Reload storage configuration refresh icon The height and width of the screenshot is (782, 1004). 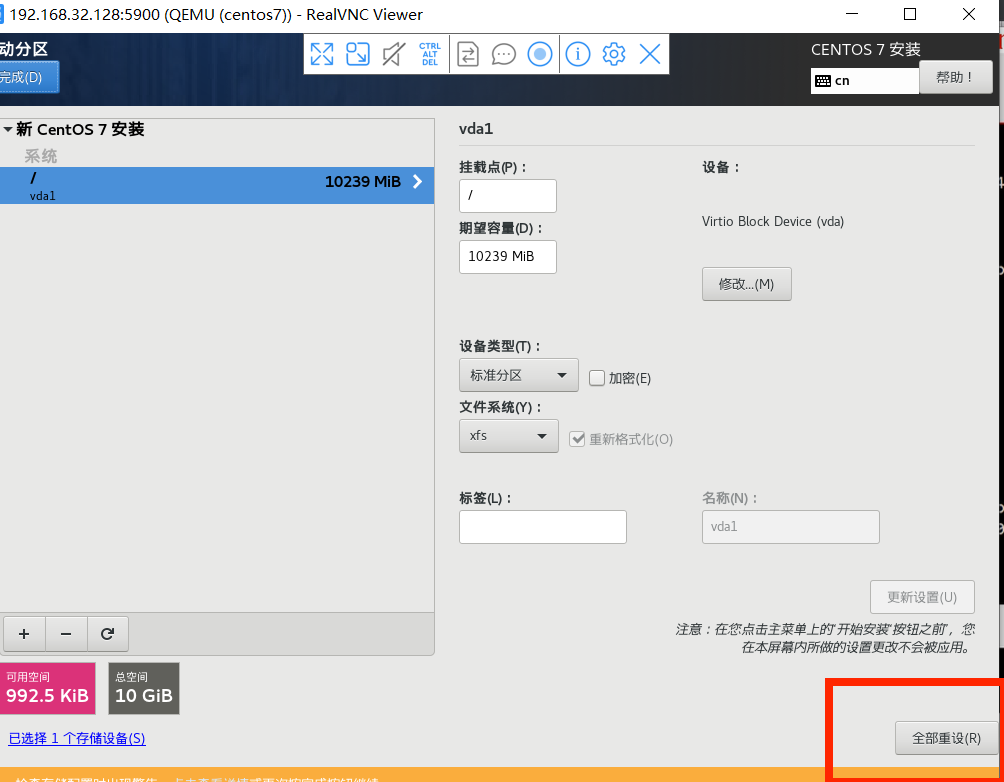(x=108, y=634)
